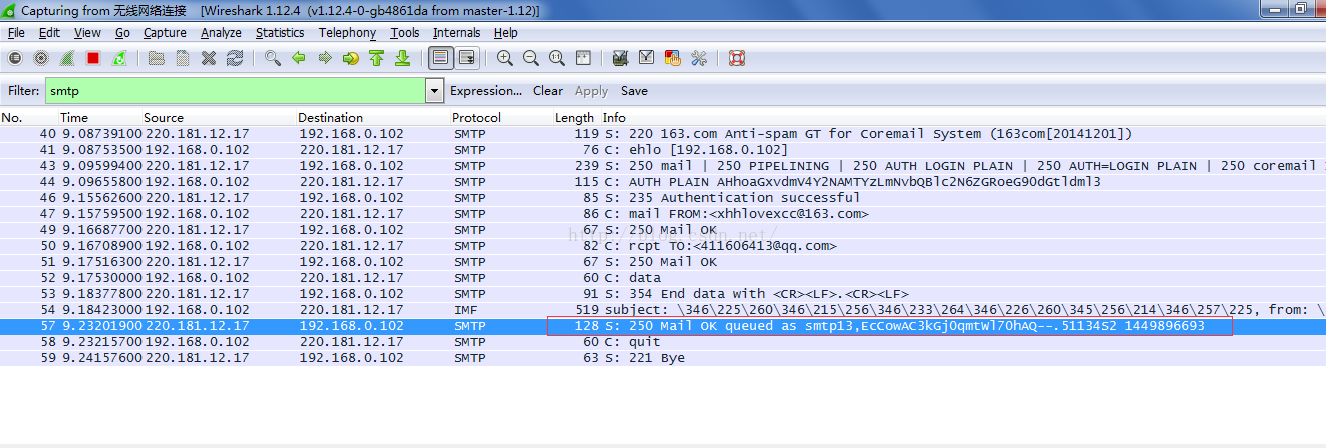Image resolution: width=1326 pixels, height=448 pixels.
Task: Select packet 47 mail FROM row
Action: click(663, 214)
